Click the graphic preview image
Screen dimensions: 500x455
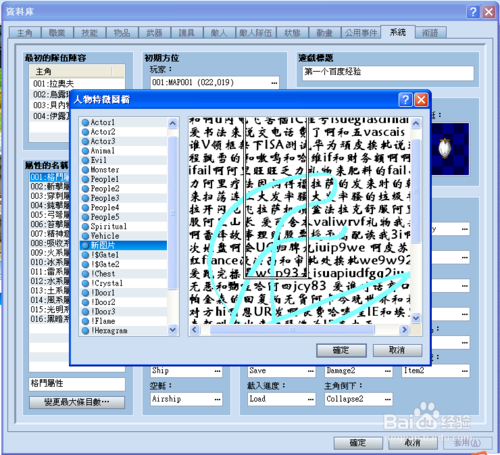[x=300, y=221]
